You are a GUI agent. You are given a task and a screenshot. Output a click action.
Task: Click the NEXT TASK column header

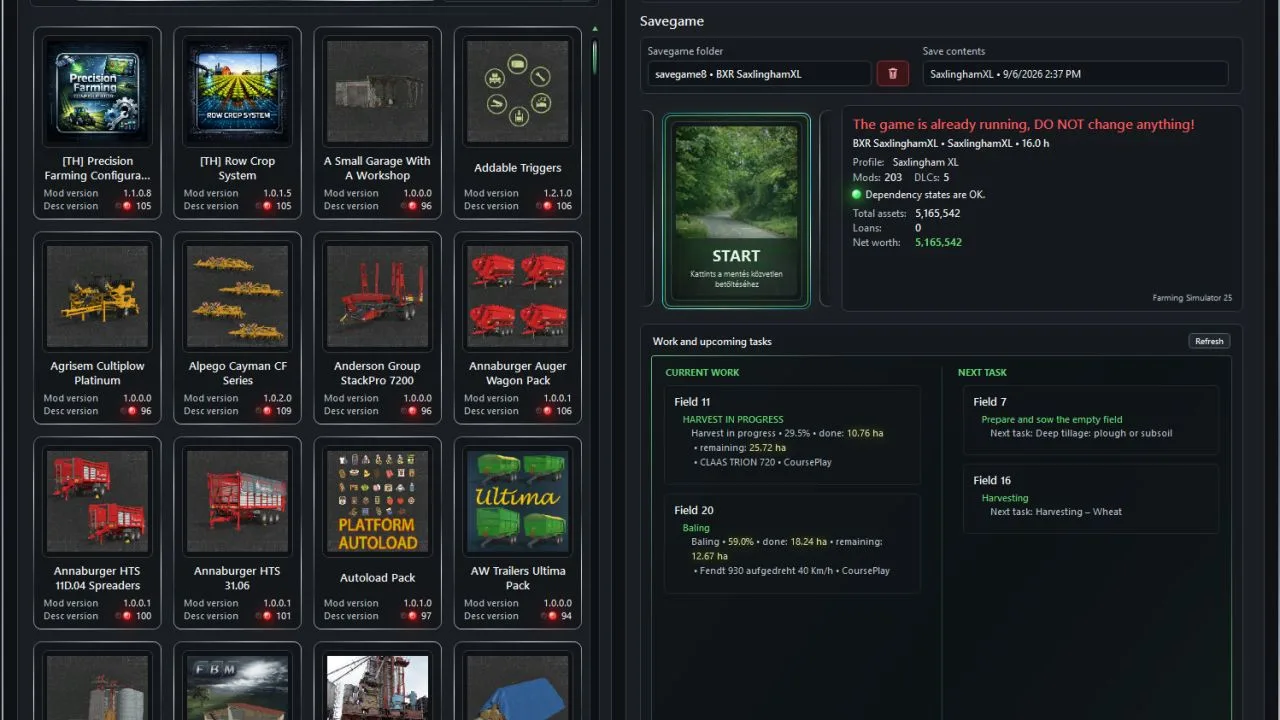[x=982, y=373]
